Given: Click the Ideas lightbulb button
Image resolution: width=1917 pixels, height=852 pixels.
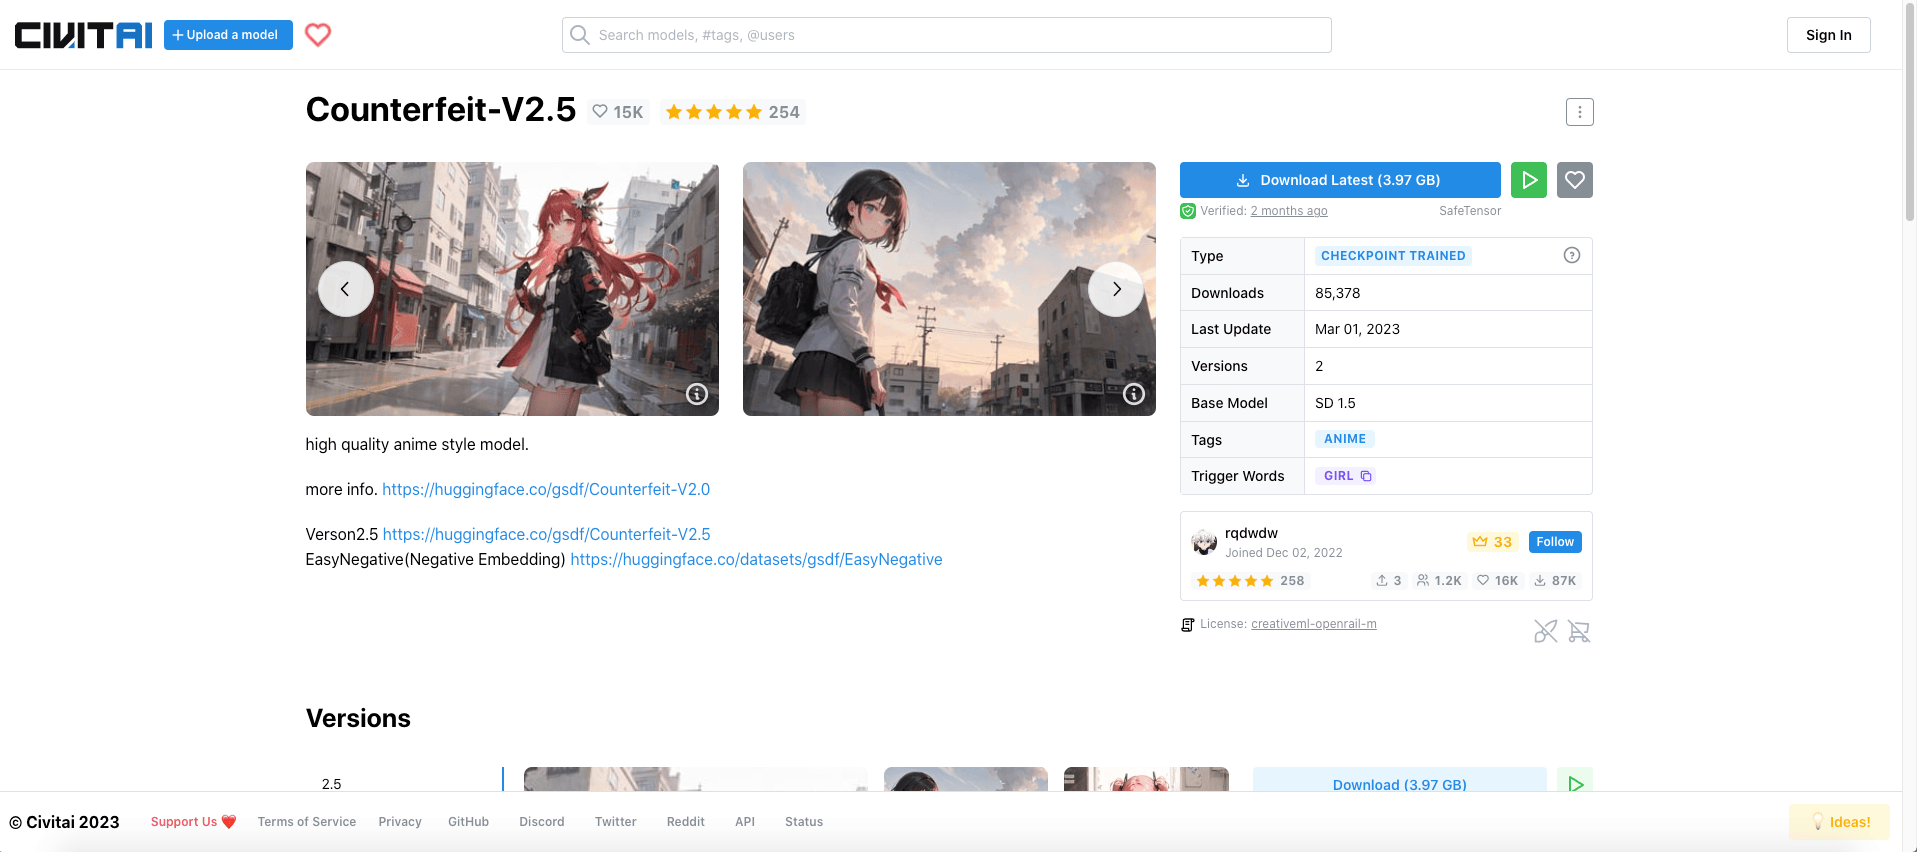Looking at the screenshot, I should pyautogui.click(x=1839, y=822).
